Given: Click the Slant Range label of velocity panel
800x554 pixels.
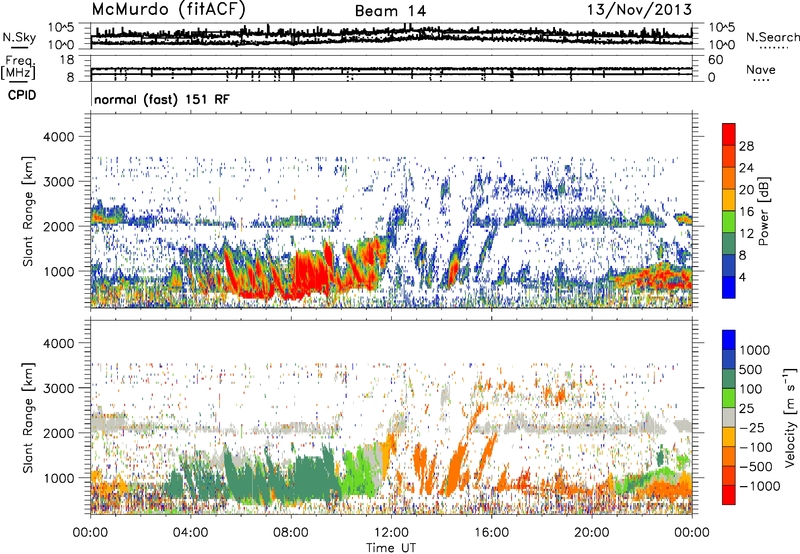Looking at the screenshot, I should 28,418.
